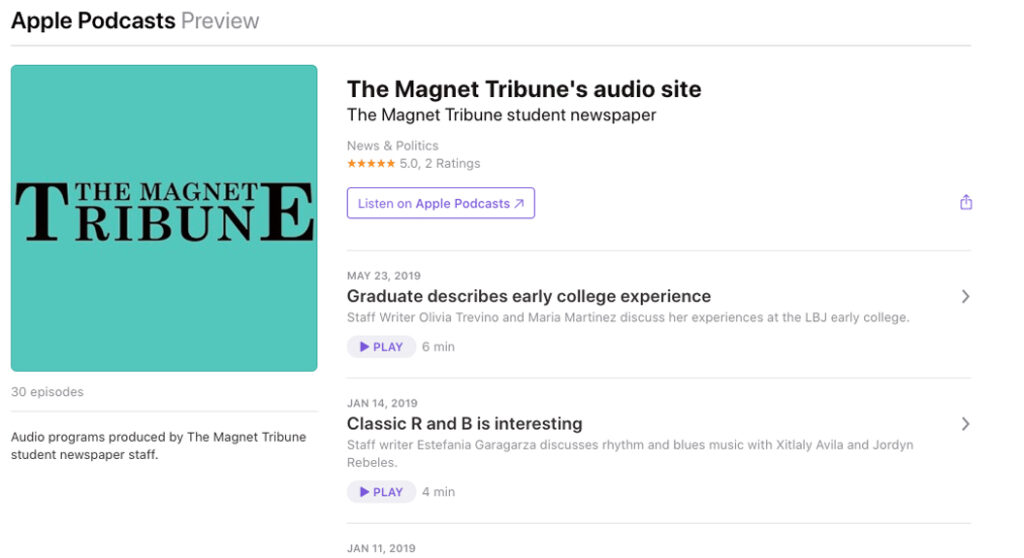Open the Classic R and B is interesting title
This screenshot has height=558, width=1024.
point(464,424)
